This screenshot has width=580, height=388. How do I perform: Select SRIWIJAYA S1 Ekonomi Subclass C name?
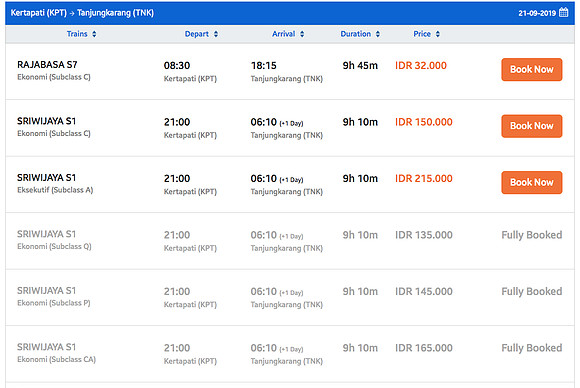pos(47,121)
